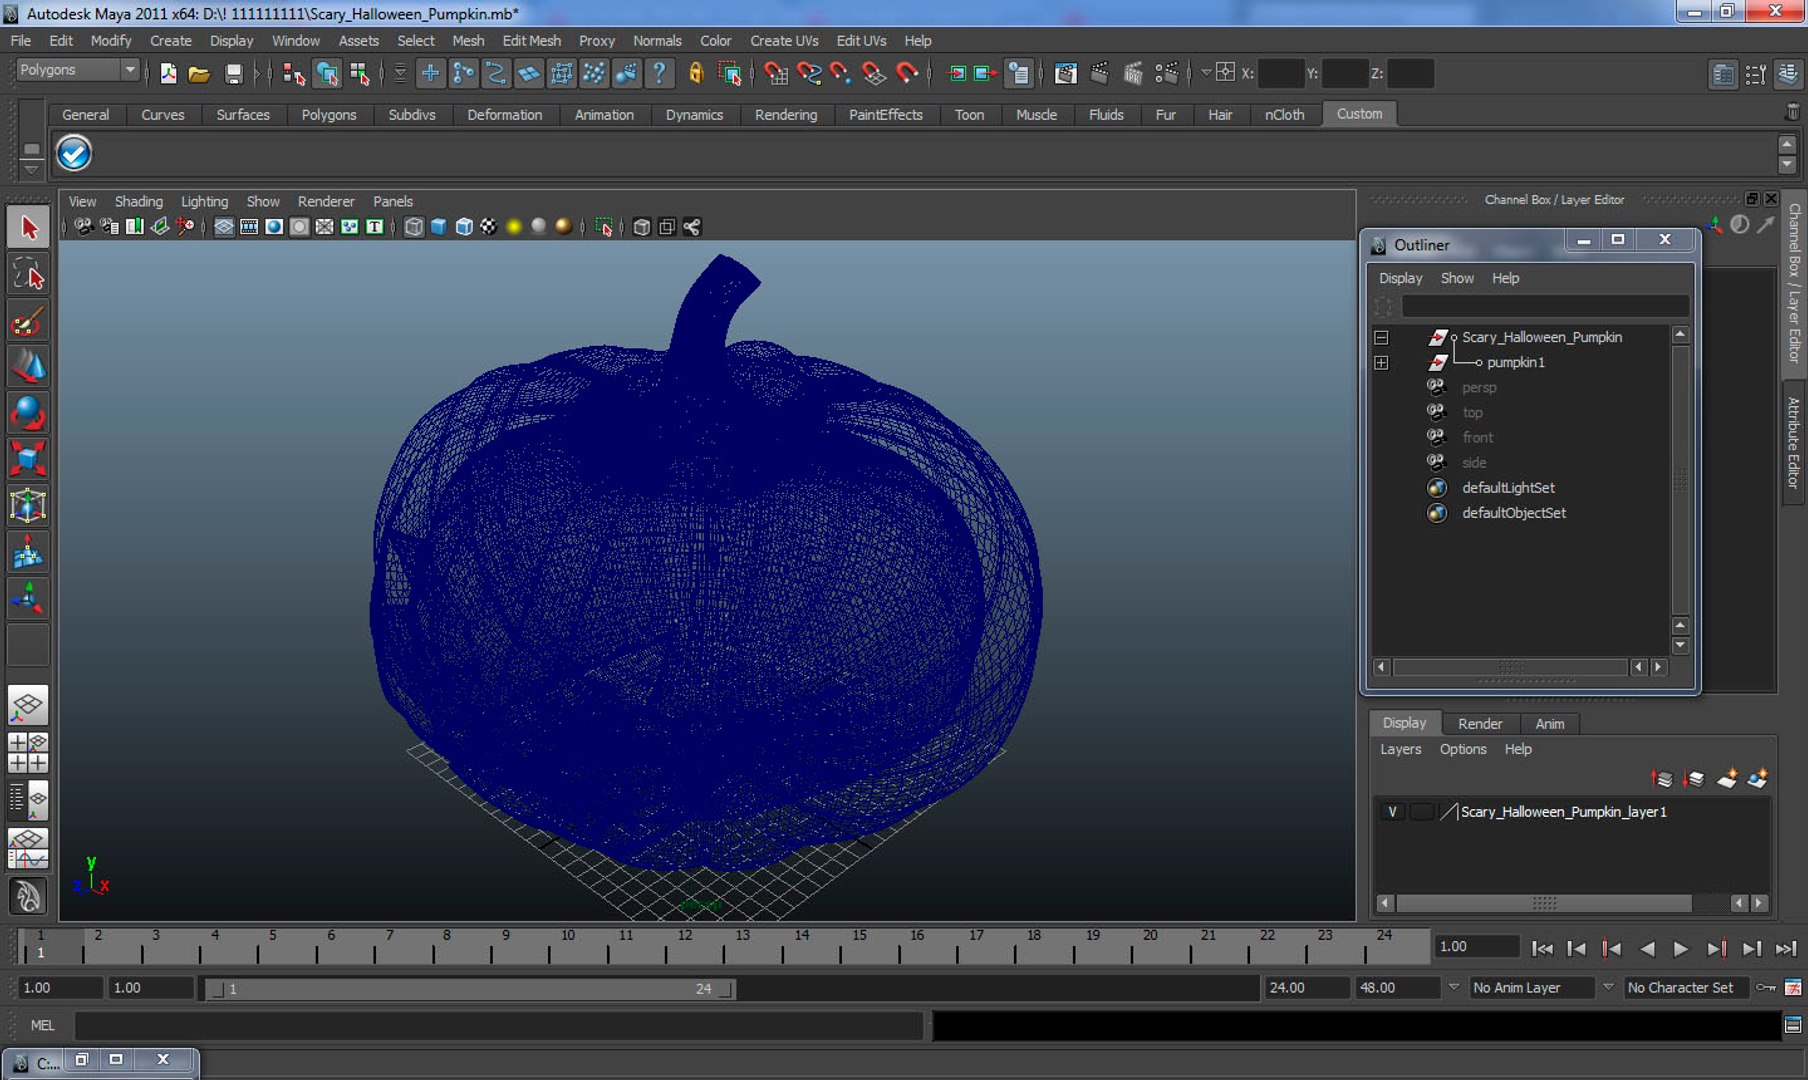Screen dimensions: 1808x1080
Task: Activate the Move tool cone icon
Action: pyautogui.click(x=28, y=367)
